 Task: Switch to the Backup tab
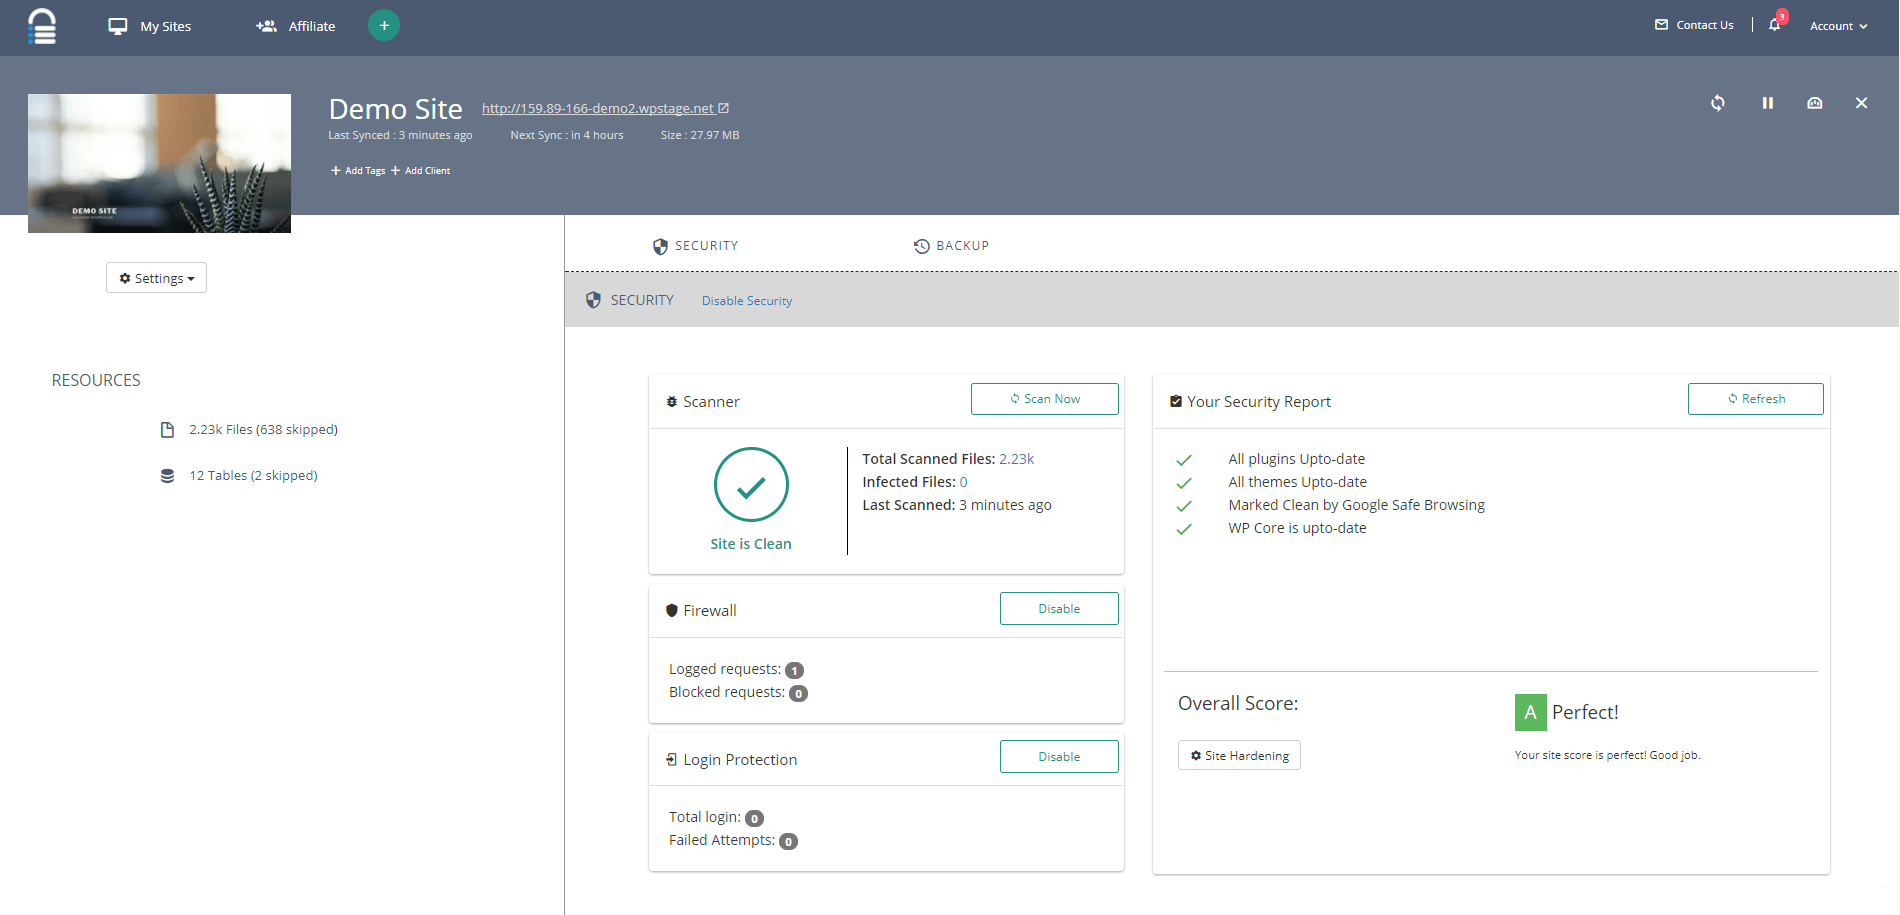[951, 246]
